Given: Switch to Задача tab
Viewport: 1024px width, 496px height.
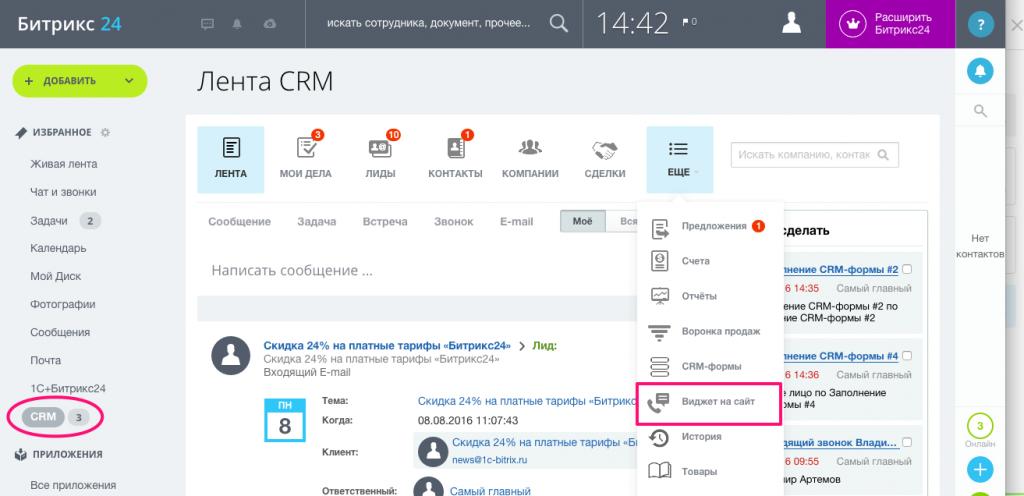Looking at the screenshot, I should point(317,222).
